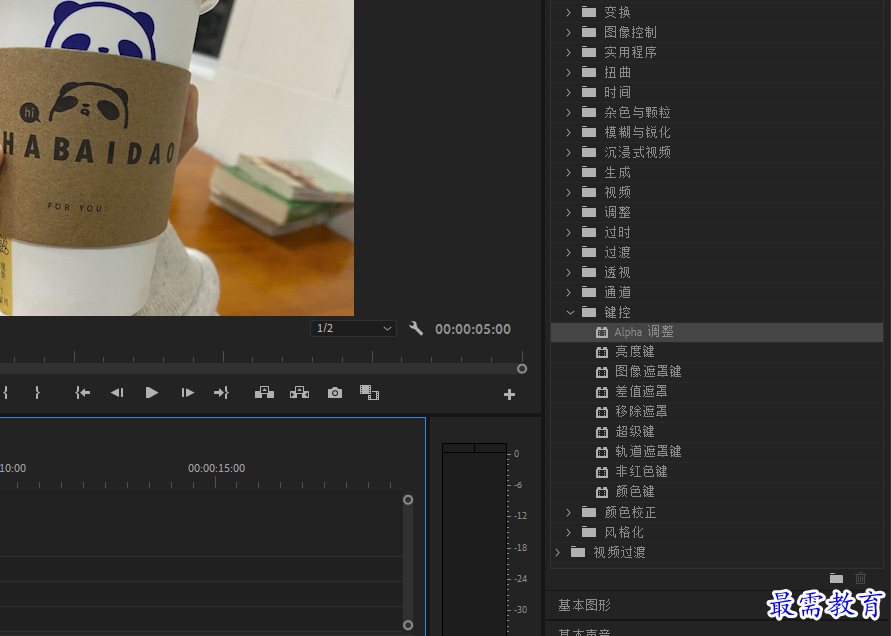The height and width of the screenshot is (636, 891).
Task: Click the program monitor zoom scrollbar handle
Action: (522, 369)
